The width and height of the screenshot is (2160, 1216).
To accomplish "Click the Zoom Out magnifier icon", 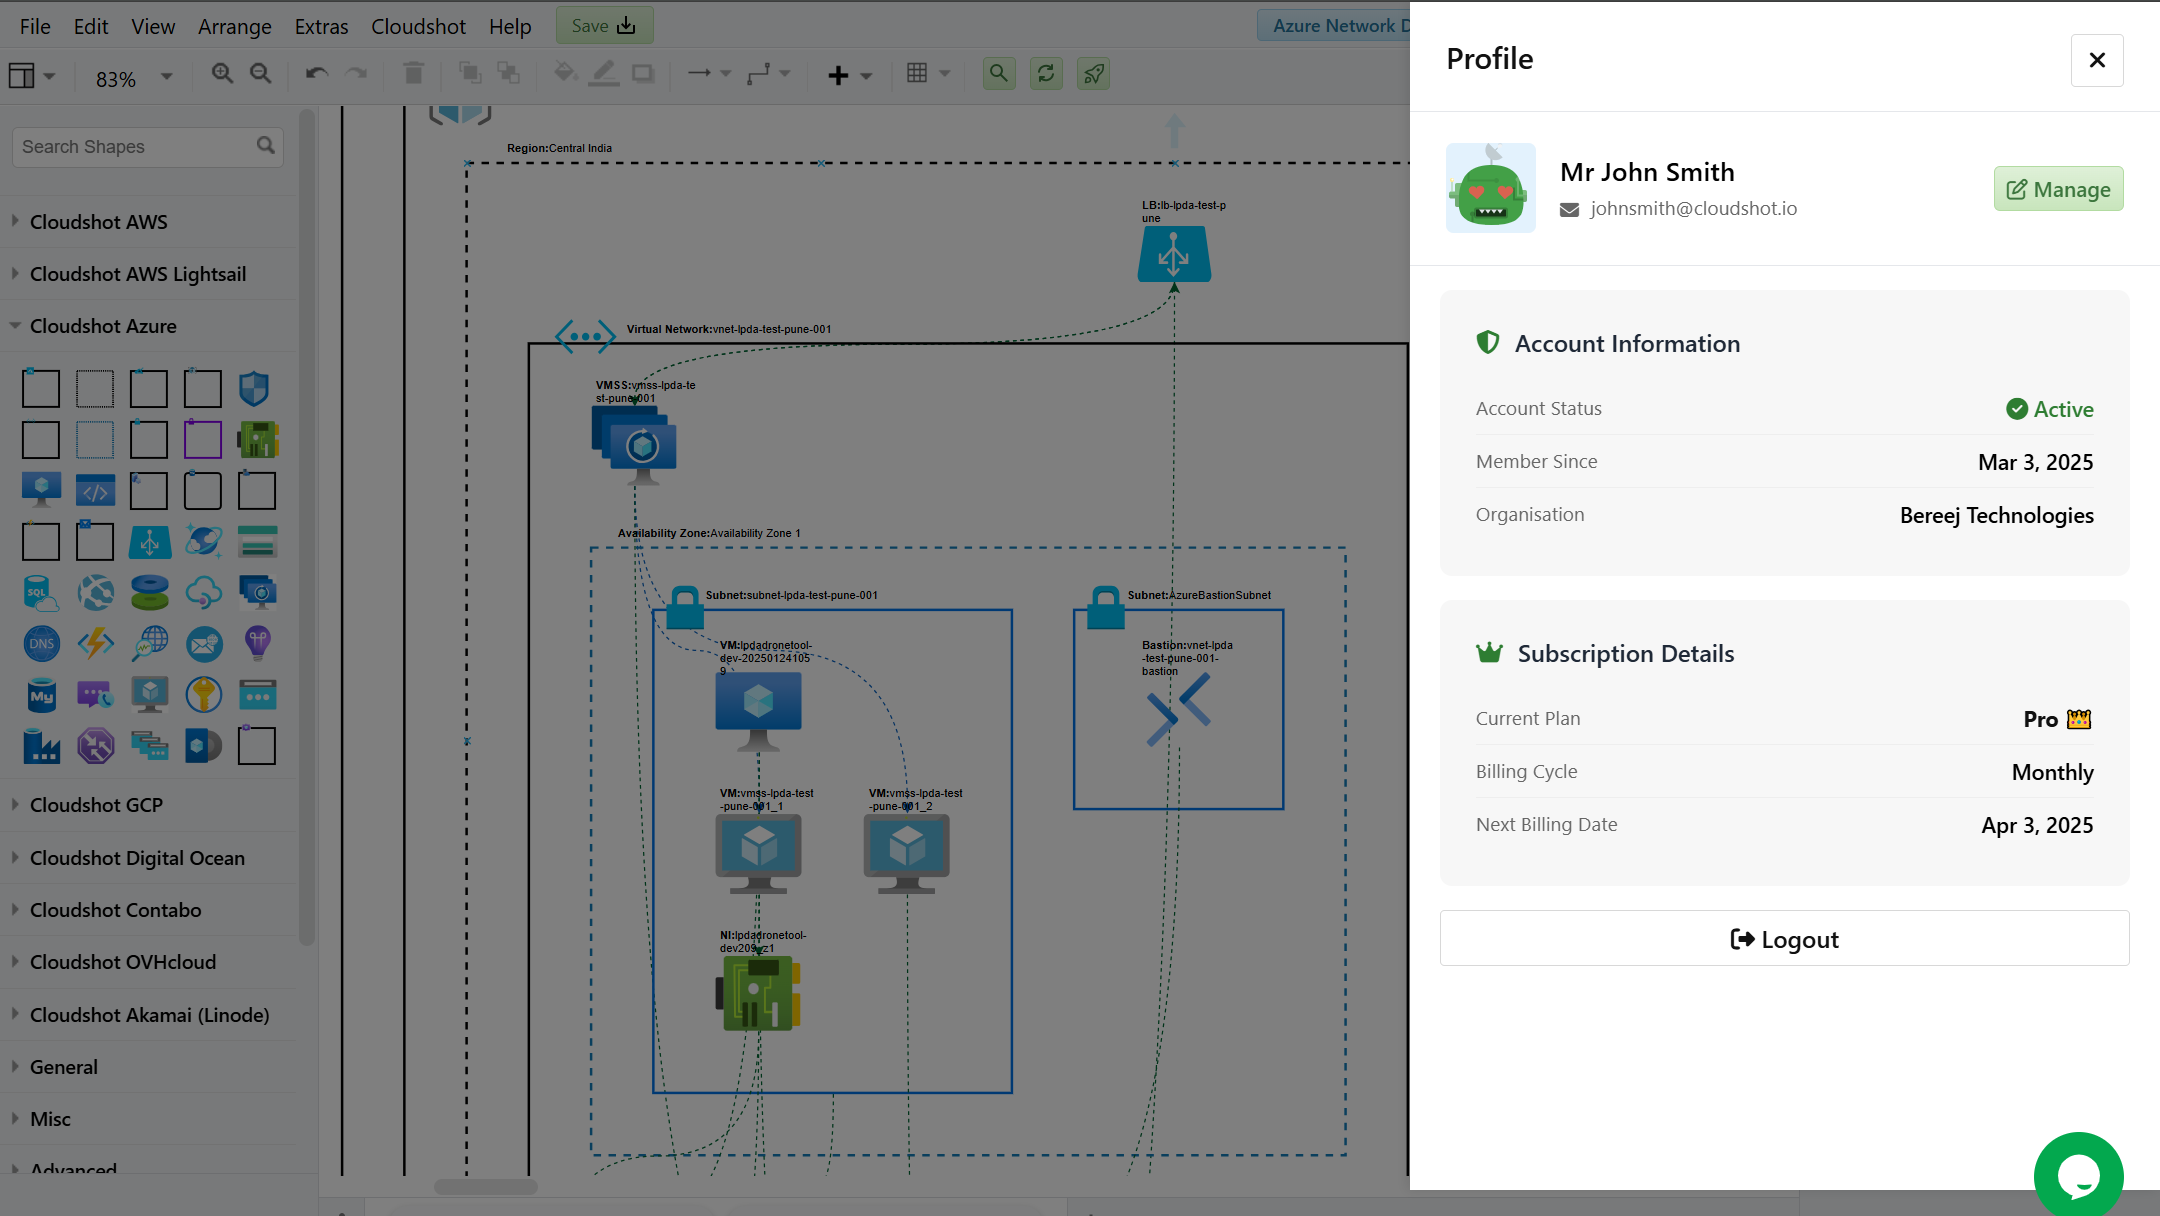I will [260, 73].
